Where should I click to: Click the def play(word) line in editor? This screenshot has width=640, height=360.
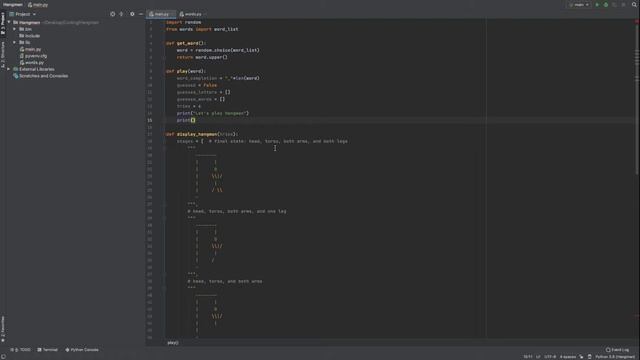(186, 71)
